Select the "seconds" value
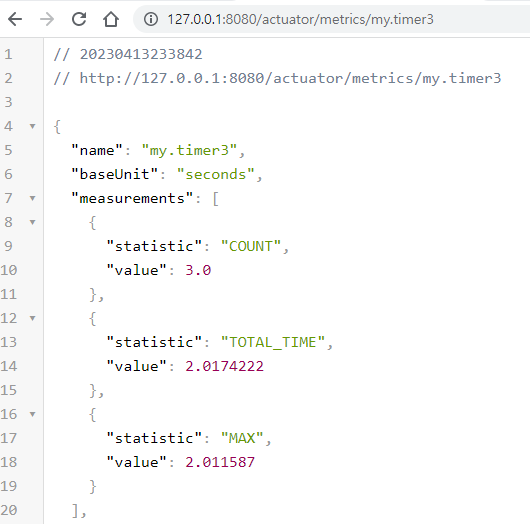Image resolution: width=530 pixels, height=524 pixels. click(216, 174)
